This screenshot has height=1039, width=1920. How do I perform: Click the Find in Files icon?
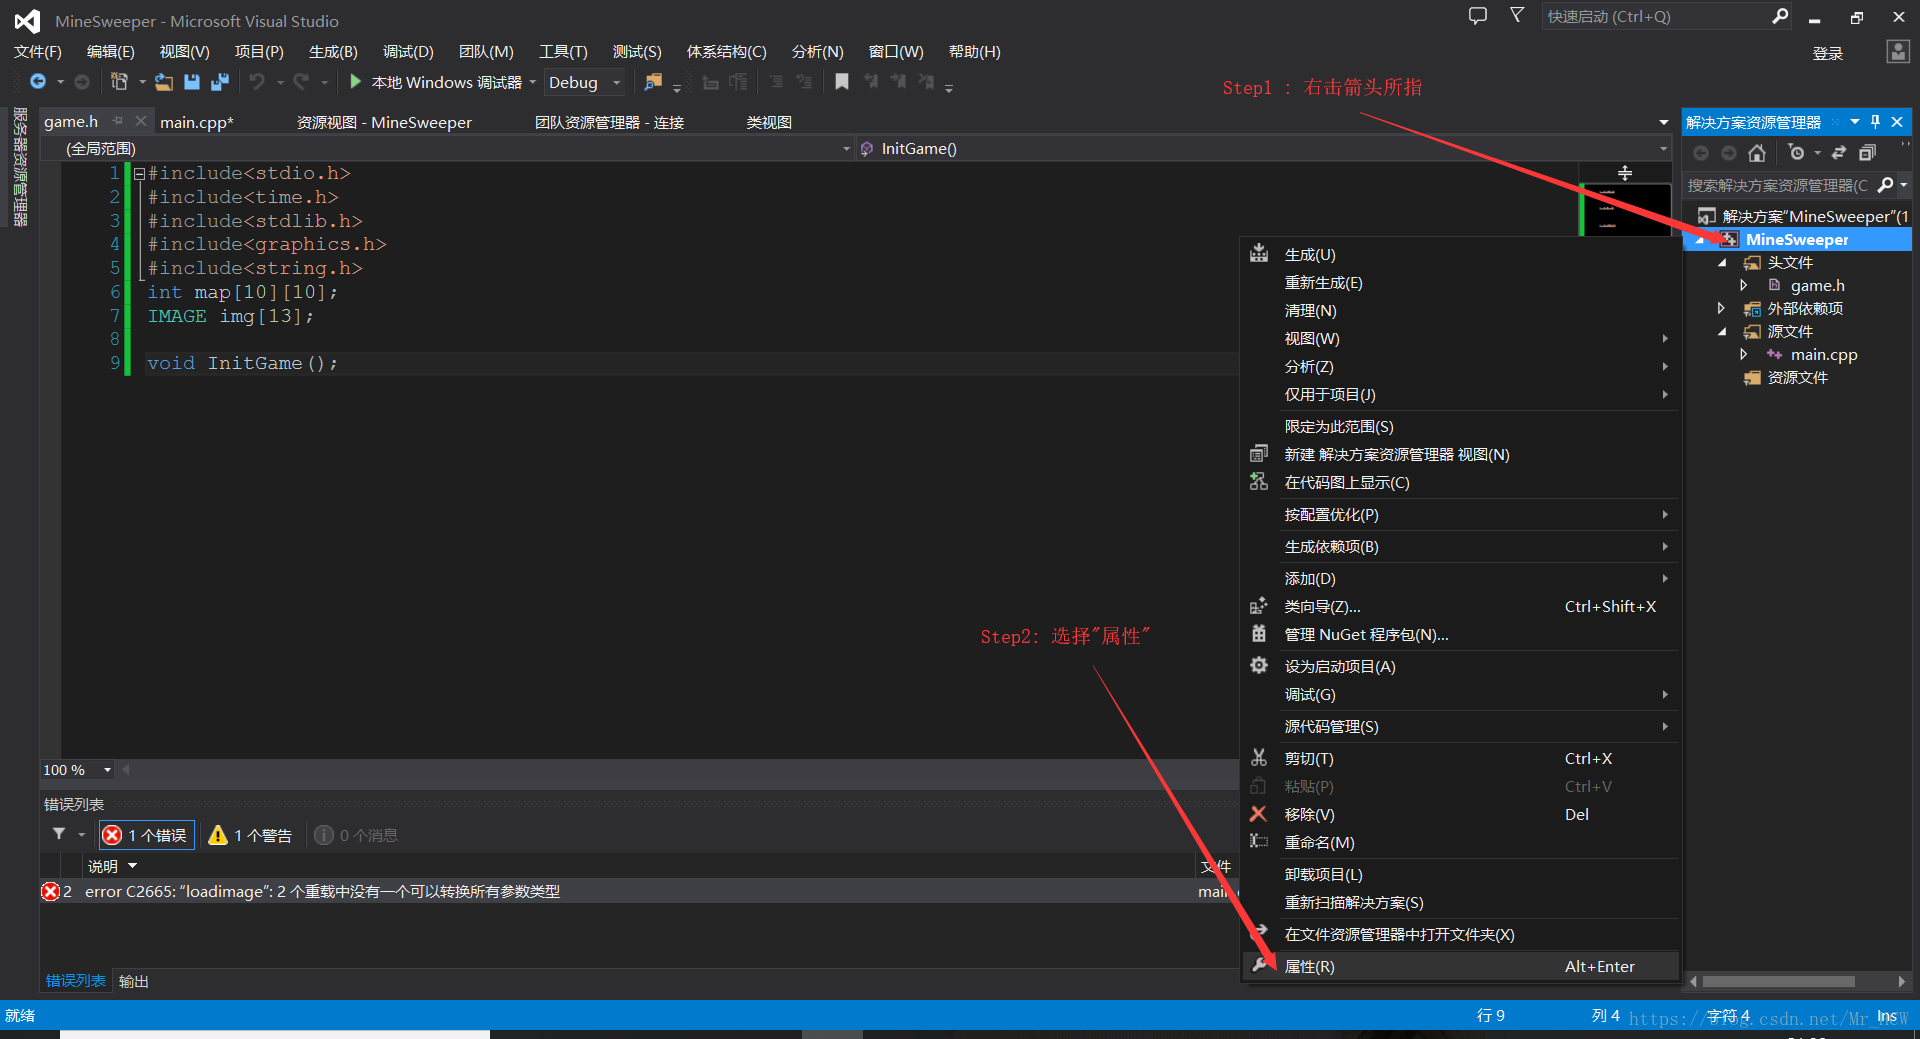pyautogui.click(x=653, y=82)
